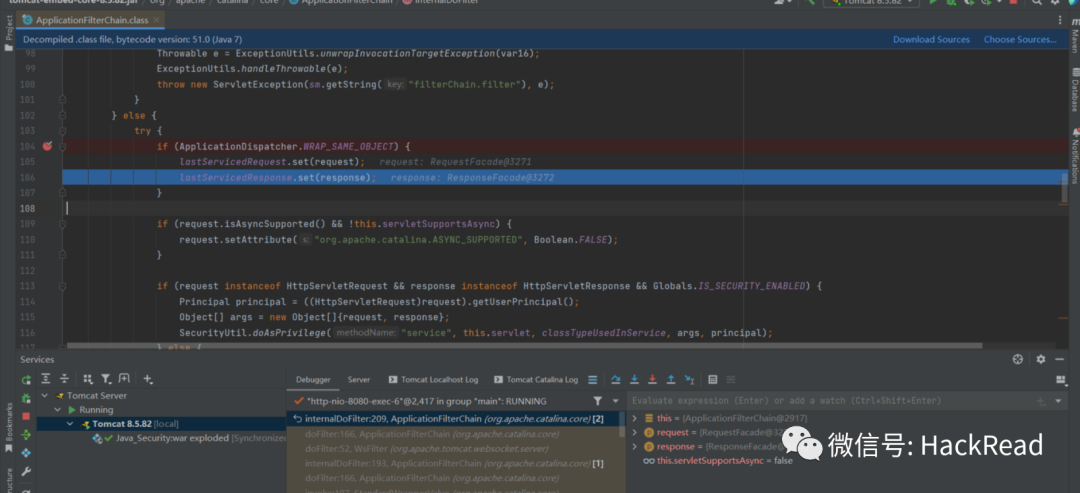Click Choose Sources link
The height and width of the screenshot is (493, 1080).
click(1019, 39)
